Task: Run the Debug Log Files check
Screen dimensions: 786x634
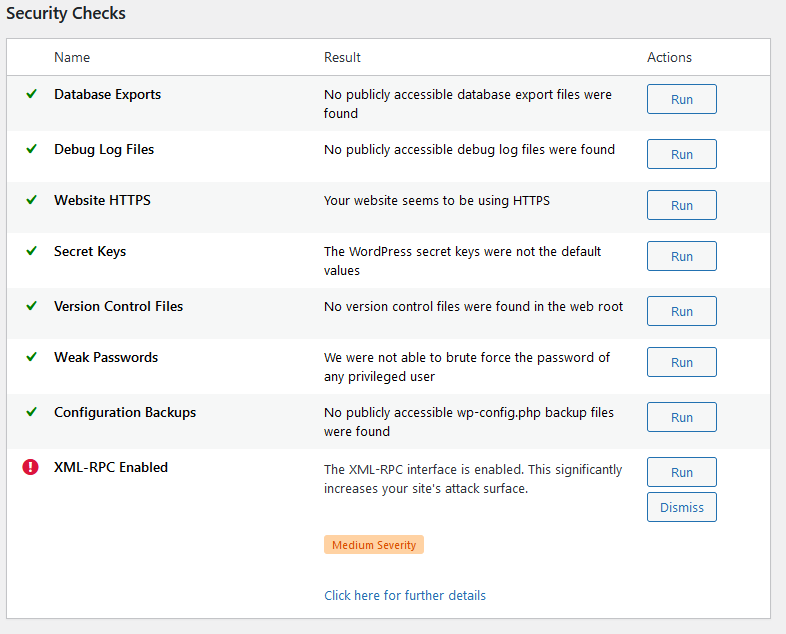Action: point(681,155)
